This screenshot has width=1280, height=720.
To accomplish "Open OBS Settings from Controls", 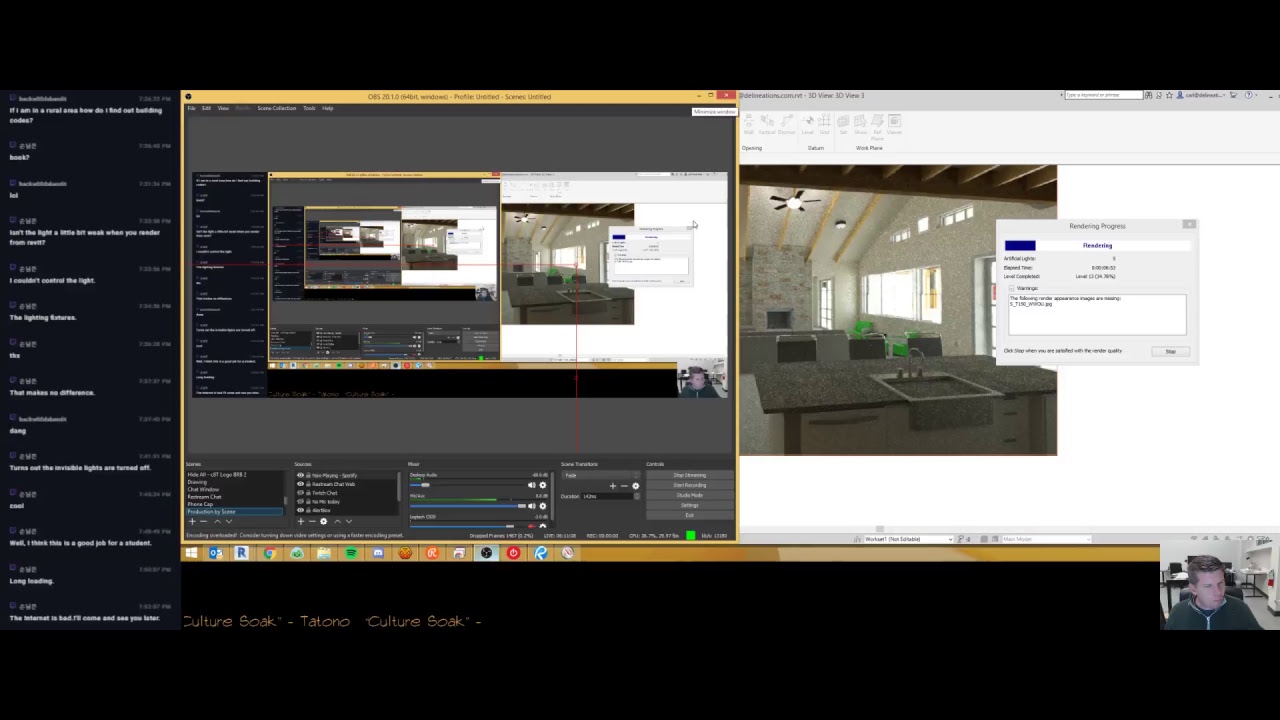I will pyautogui.click(x=689, y=505).
